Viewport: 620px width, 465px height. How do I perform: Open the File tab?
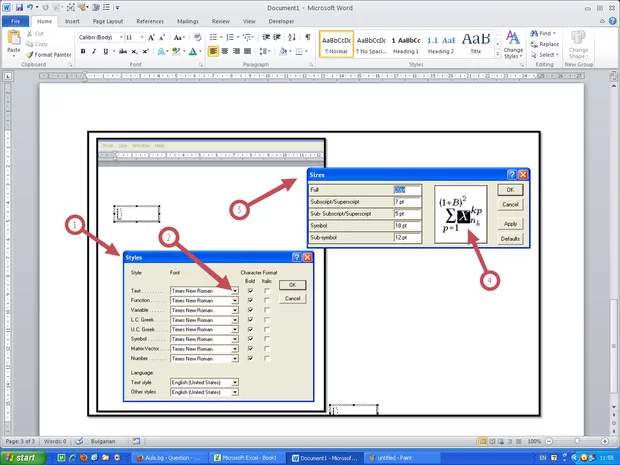point(15,21)
